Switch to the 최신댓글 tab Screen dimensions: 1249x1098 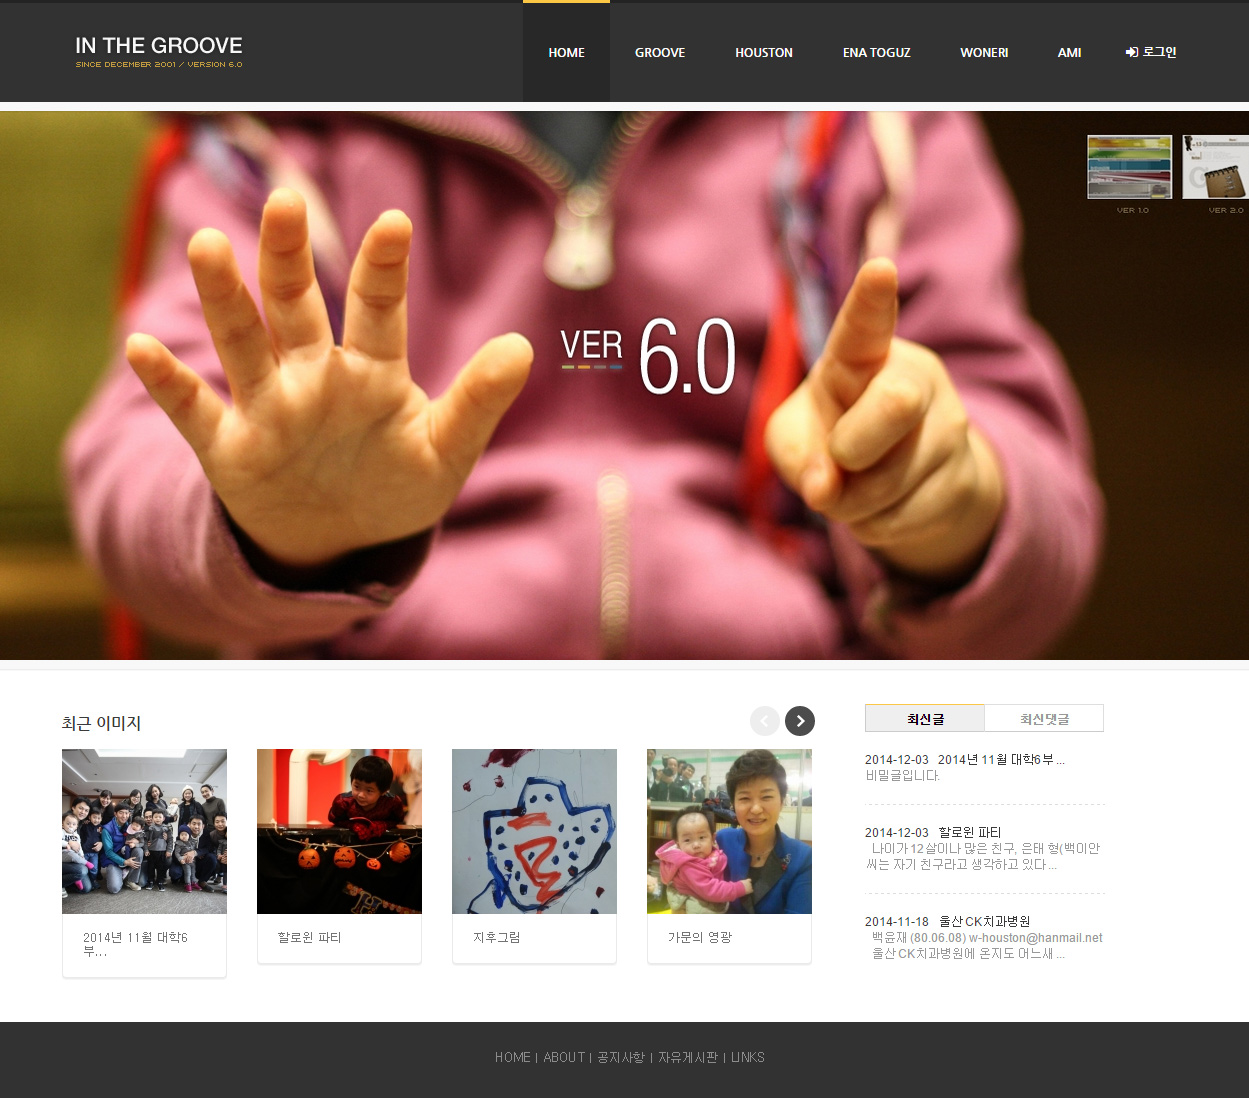tap(1044, 719)
